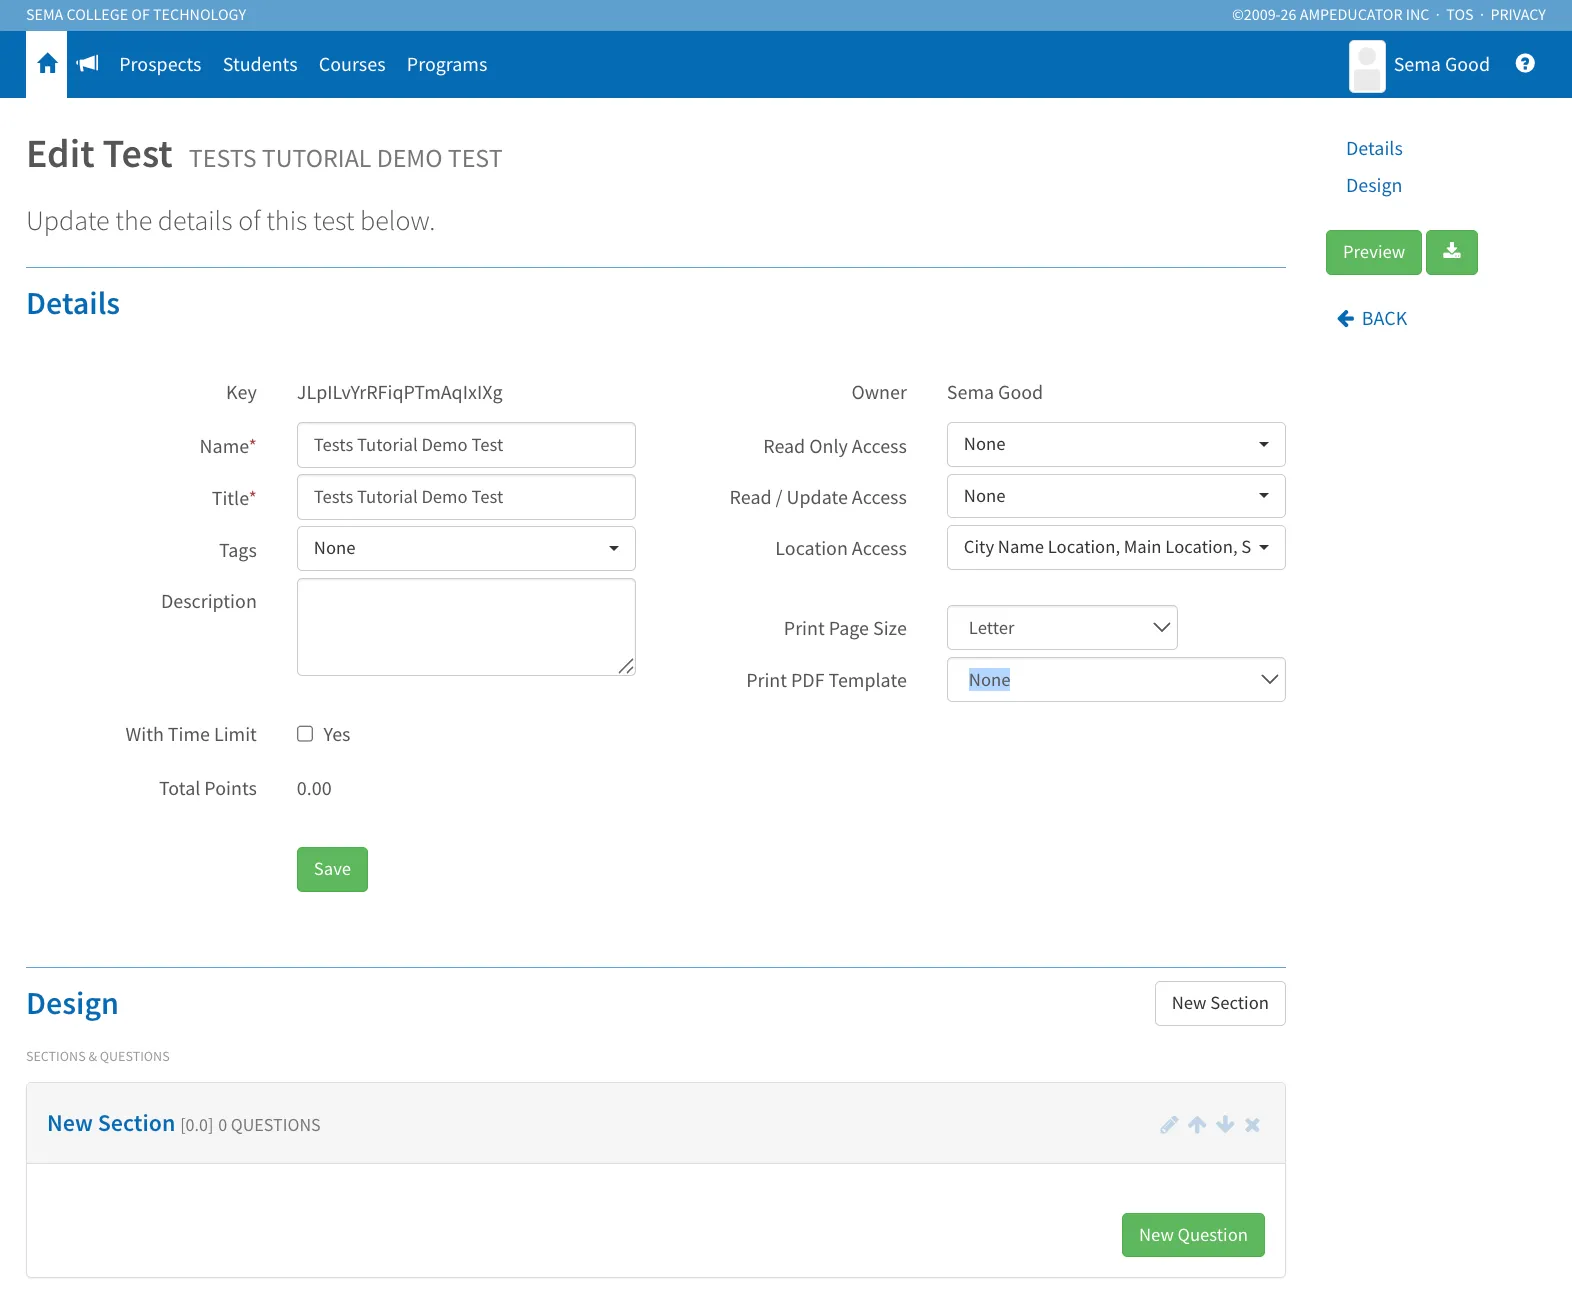Download the test with the download icon
Image resolution: width=1572 pixels, height=1312 pixels.
[1452, 252]
